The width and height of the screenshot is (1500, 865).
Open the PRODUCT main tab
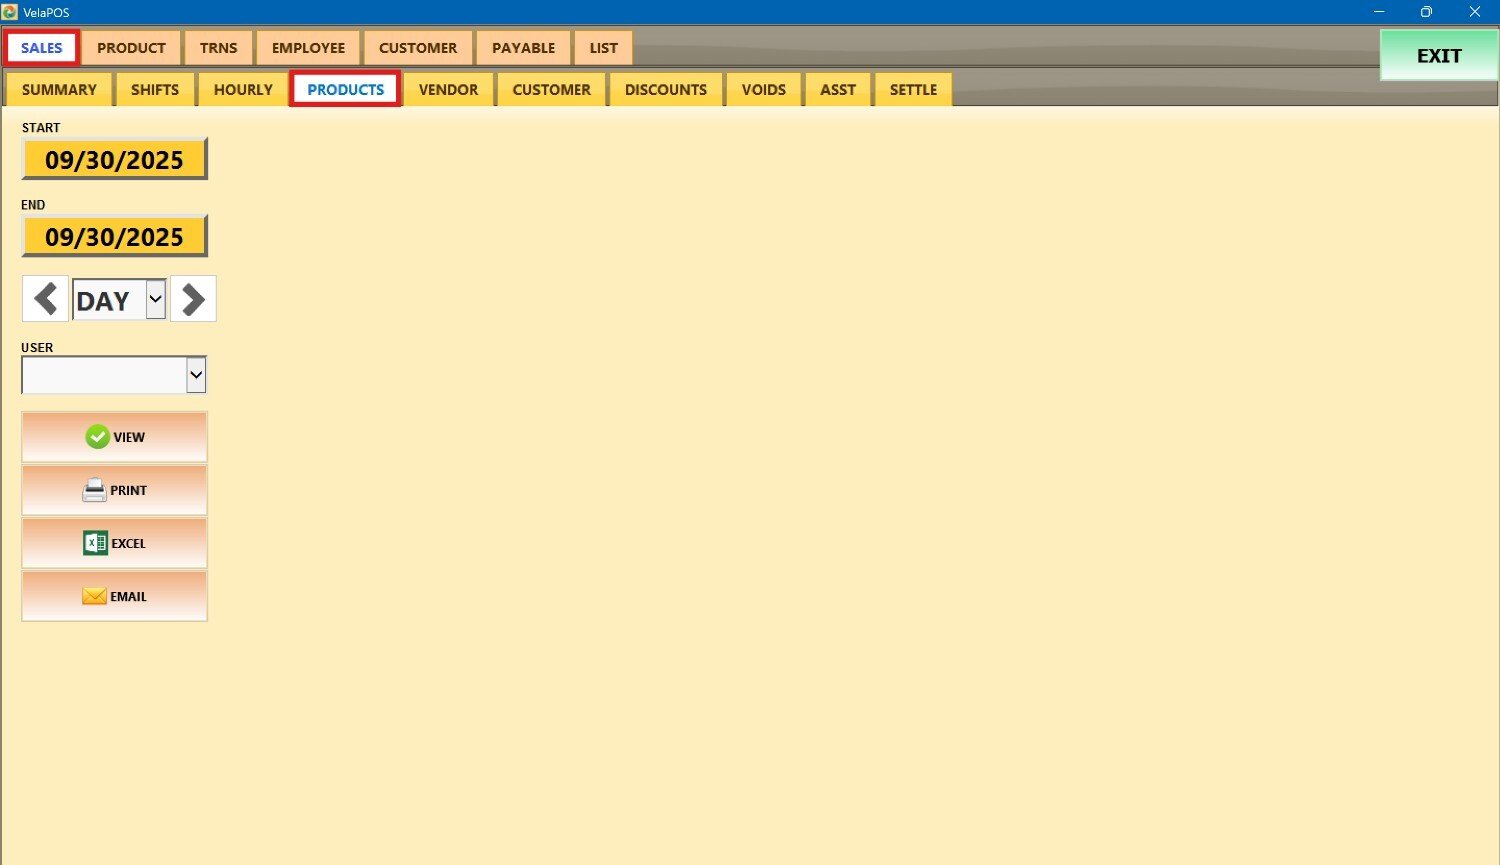pyautogui.click(x=131, y=48)
